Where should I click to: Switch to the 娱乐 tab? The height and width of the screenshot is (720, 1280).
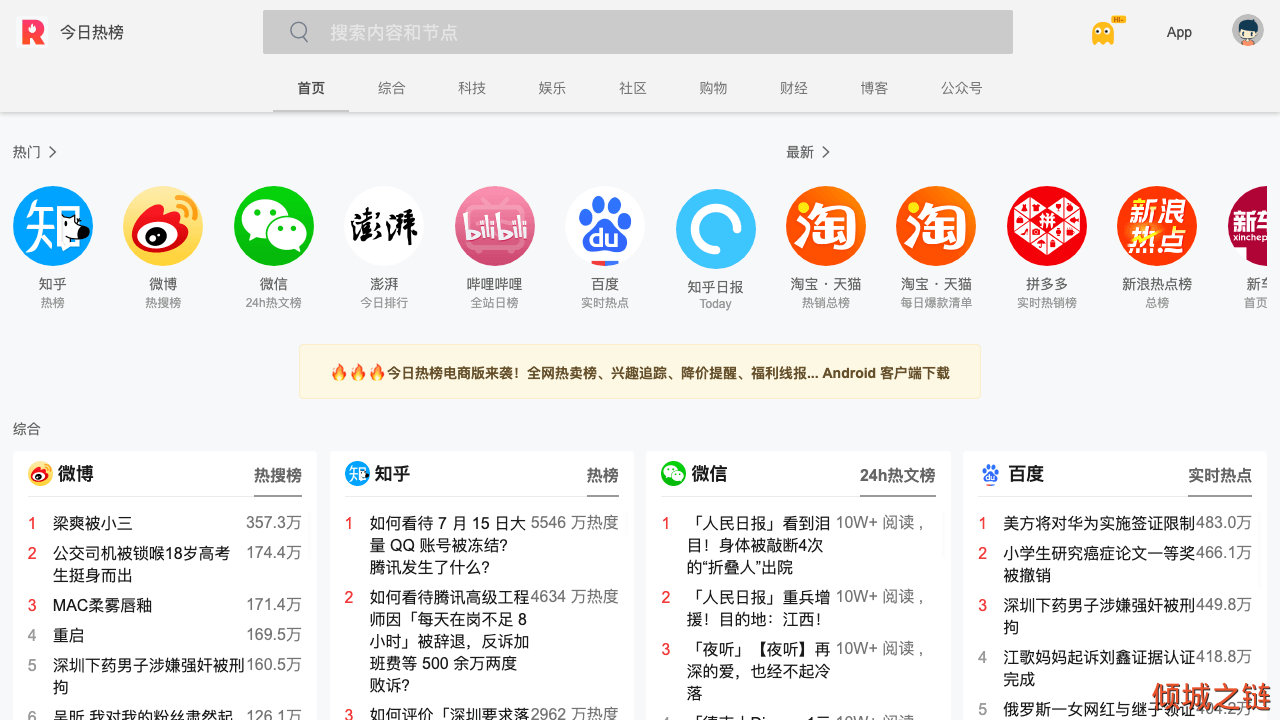tap(552, 88)
